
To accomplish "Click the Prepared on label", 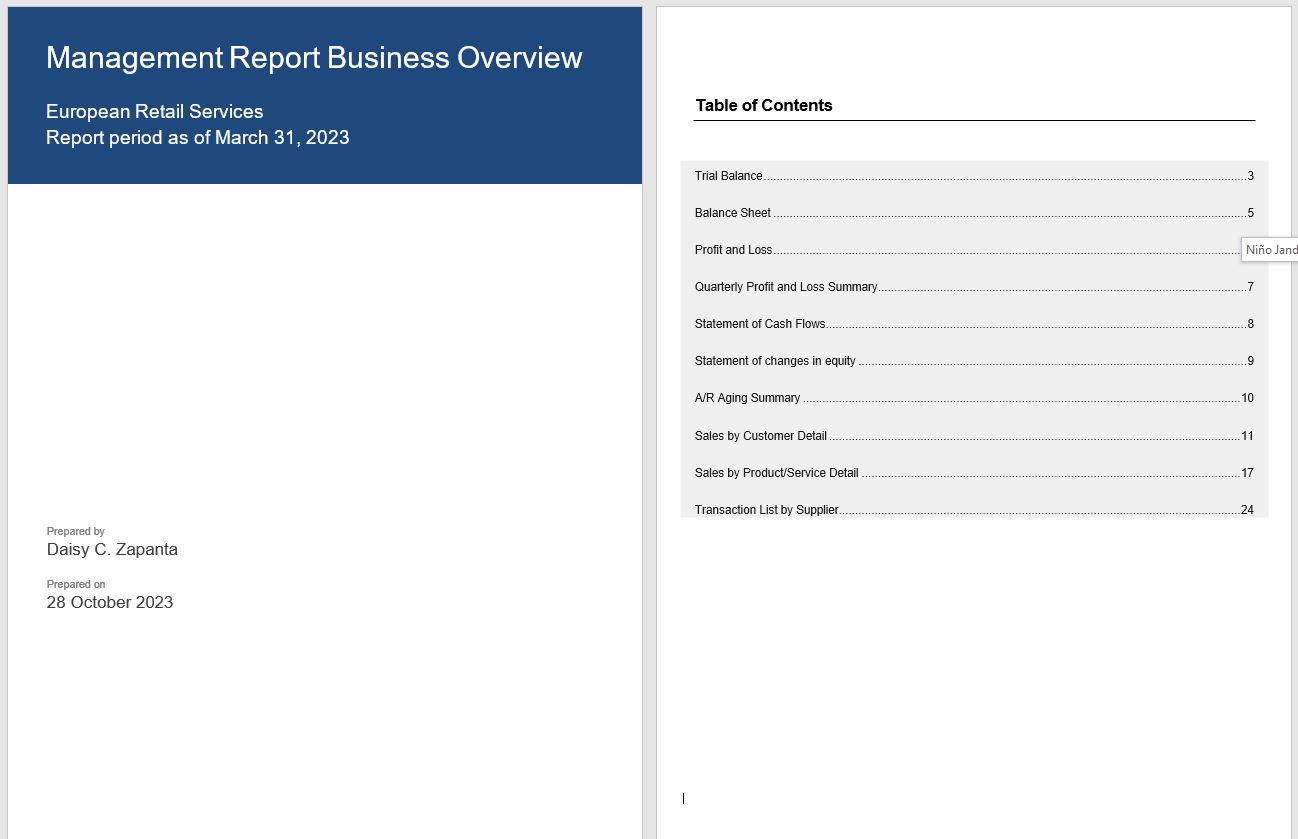I will point(76,584).
